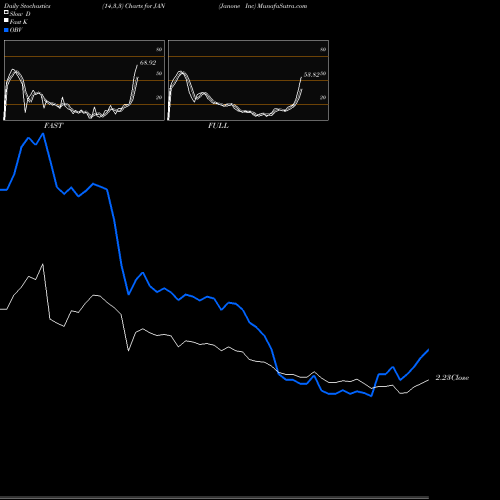
Task: Click the 20 axis label in FULL chart
Action: [323, 97]
